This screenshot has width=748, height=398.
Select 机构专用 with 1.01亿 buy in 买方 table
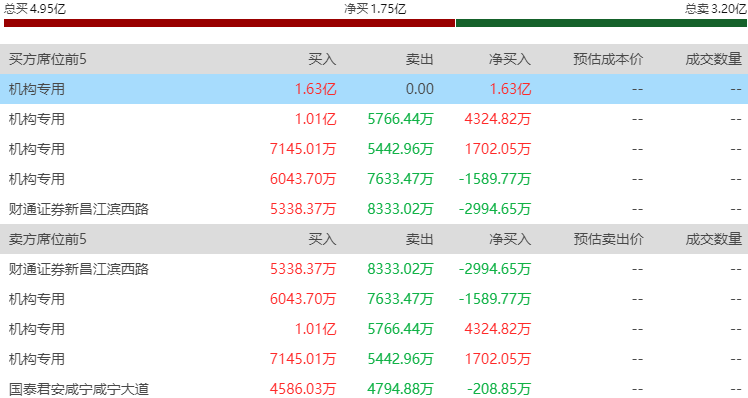[37, 119]
